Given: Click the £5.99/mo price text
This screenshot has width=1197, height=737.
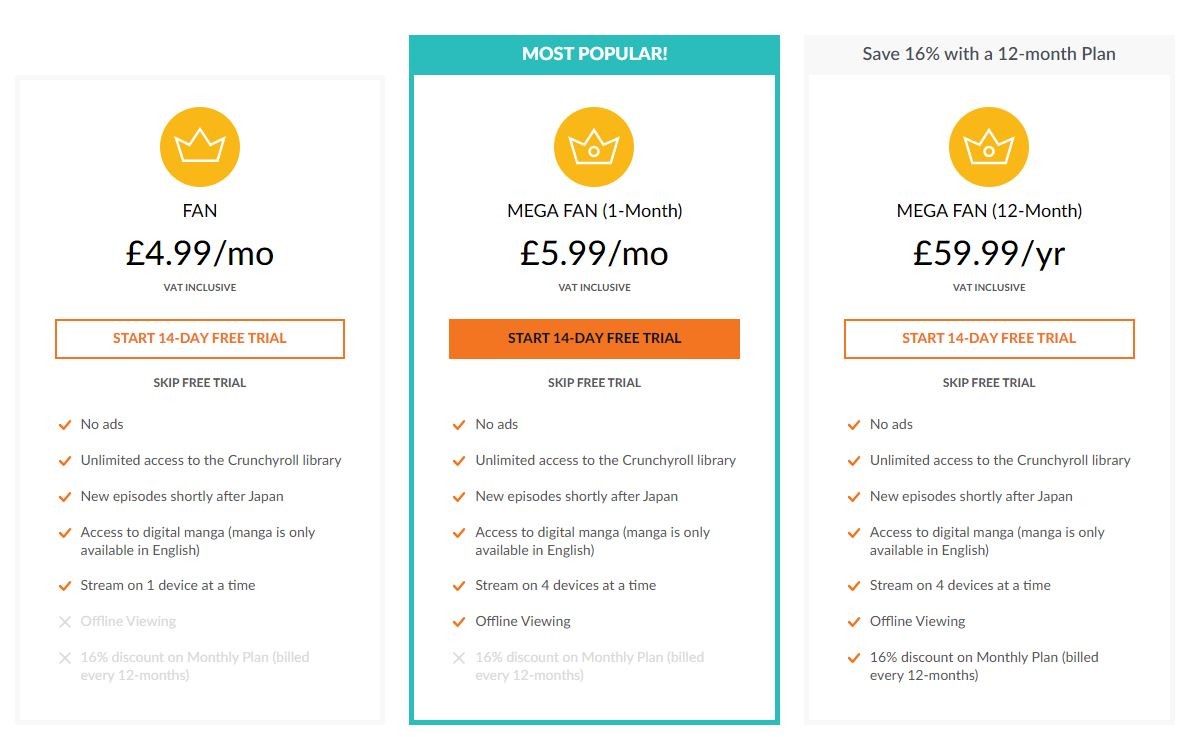Looking at the screenshot, I should coord(594,252).
